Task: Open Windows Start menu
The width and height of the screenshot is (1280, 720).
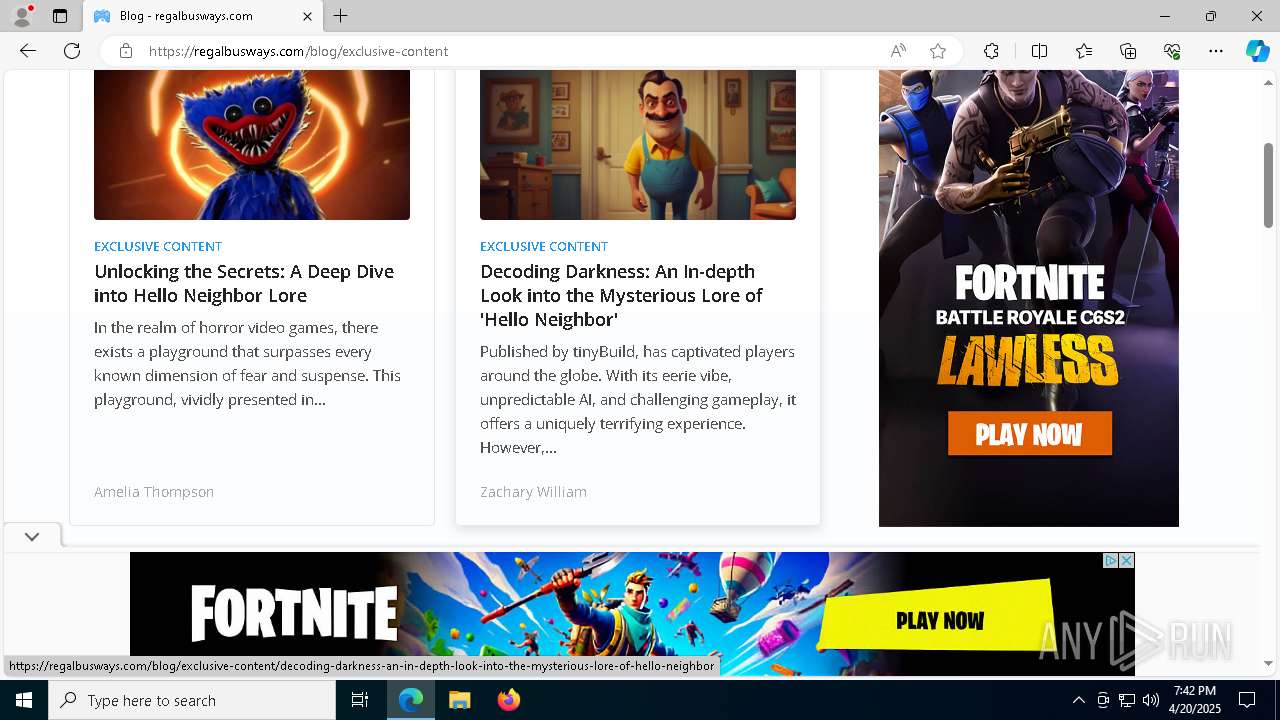Action: click(x=24, y=700)
